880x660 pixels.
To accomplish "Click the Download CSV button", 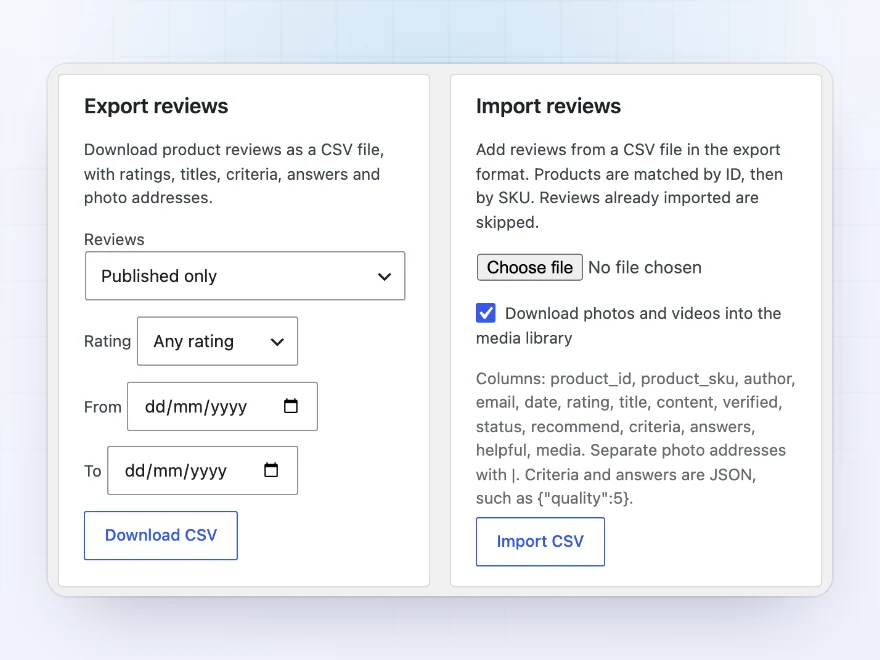I will click(x=161, y=535).
